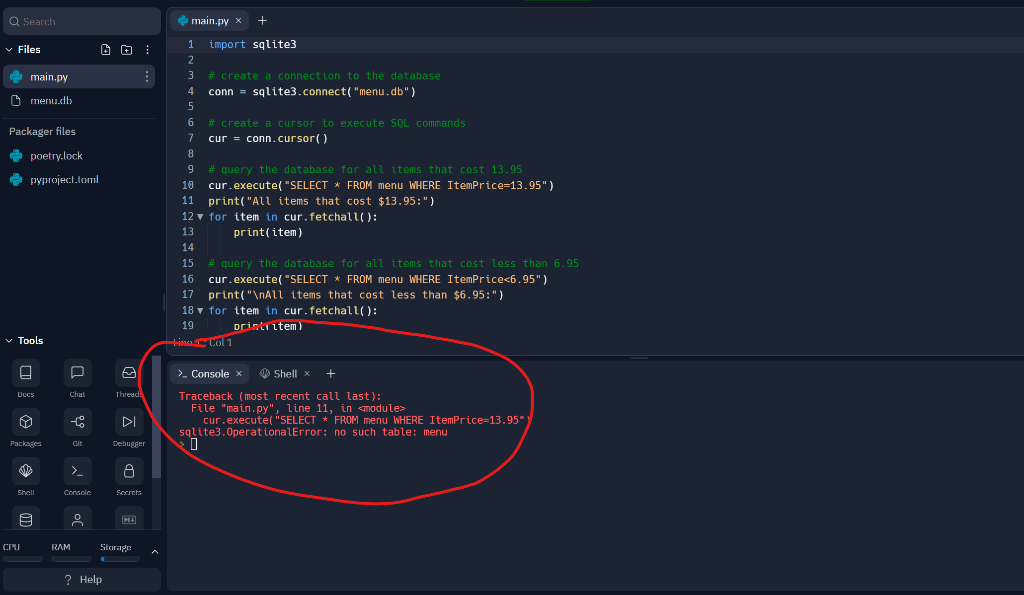
Task: Open the Help button
Action: (81, 579)
